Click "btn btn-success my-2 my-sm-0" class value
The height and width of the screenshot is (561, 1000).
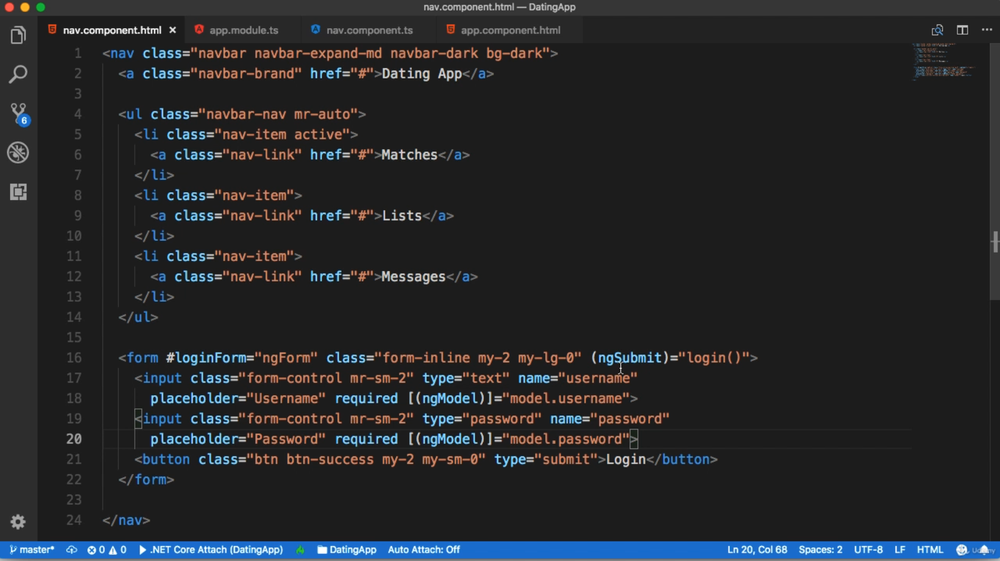click(365, 460)
